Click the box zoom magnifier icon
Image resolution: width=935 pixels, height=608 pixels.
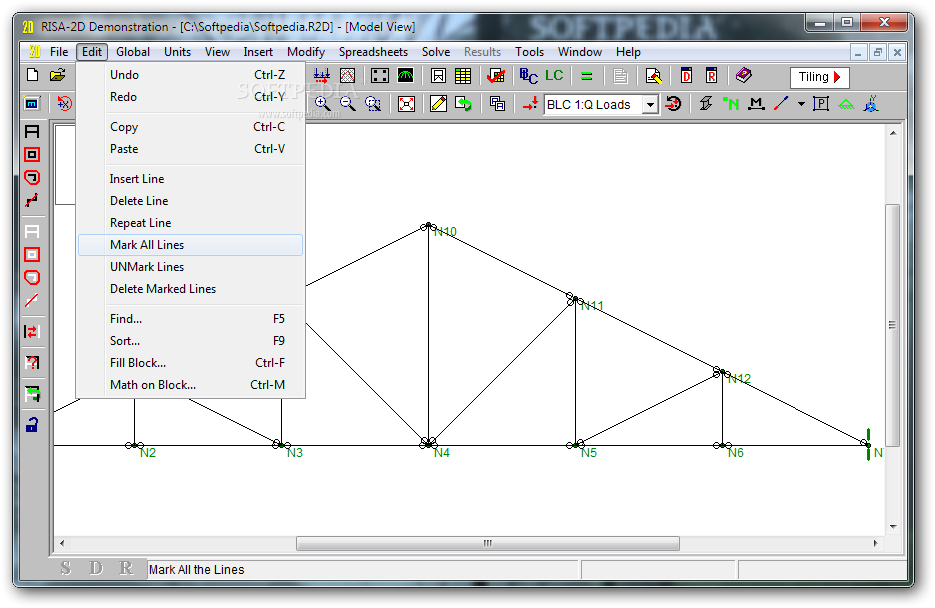point(373,104)
